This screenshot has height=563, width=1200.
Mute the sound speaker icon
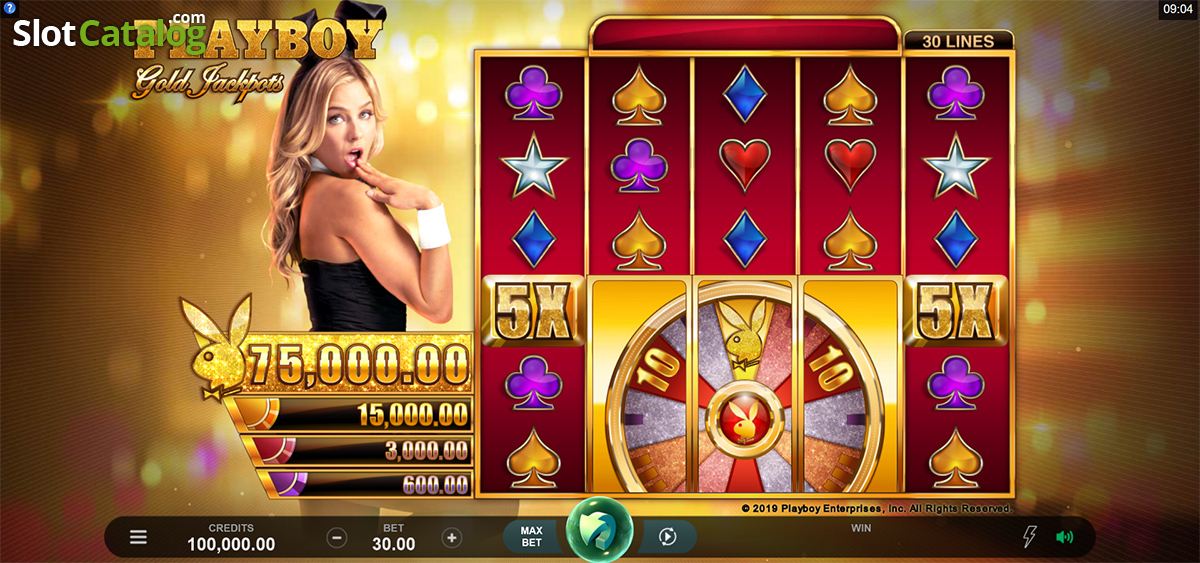(1065, 537)
